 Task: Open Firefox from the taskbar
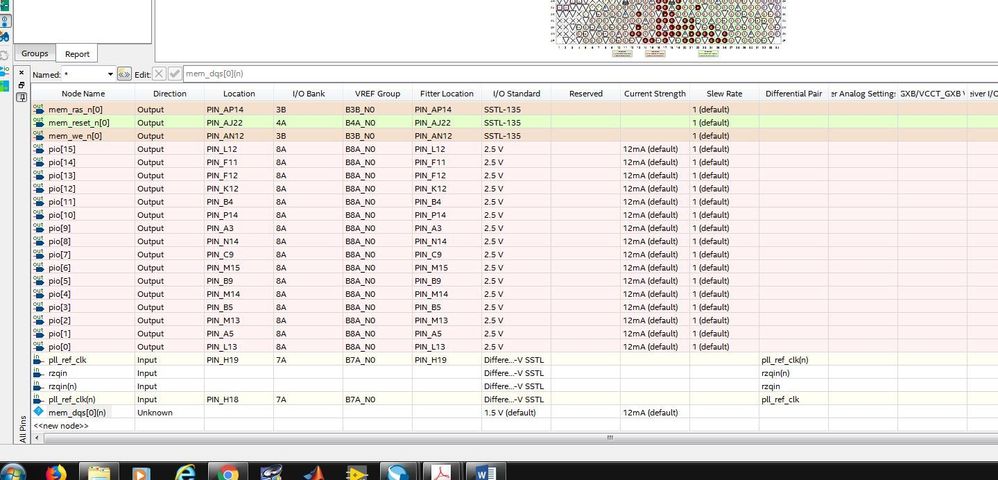pyautogui.click(x=56, y=472)
